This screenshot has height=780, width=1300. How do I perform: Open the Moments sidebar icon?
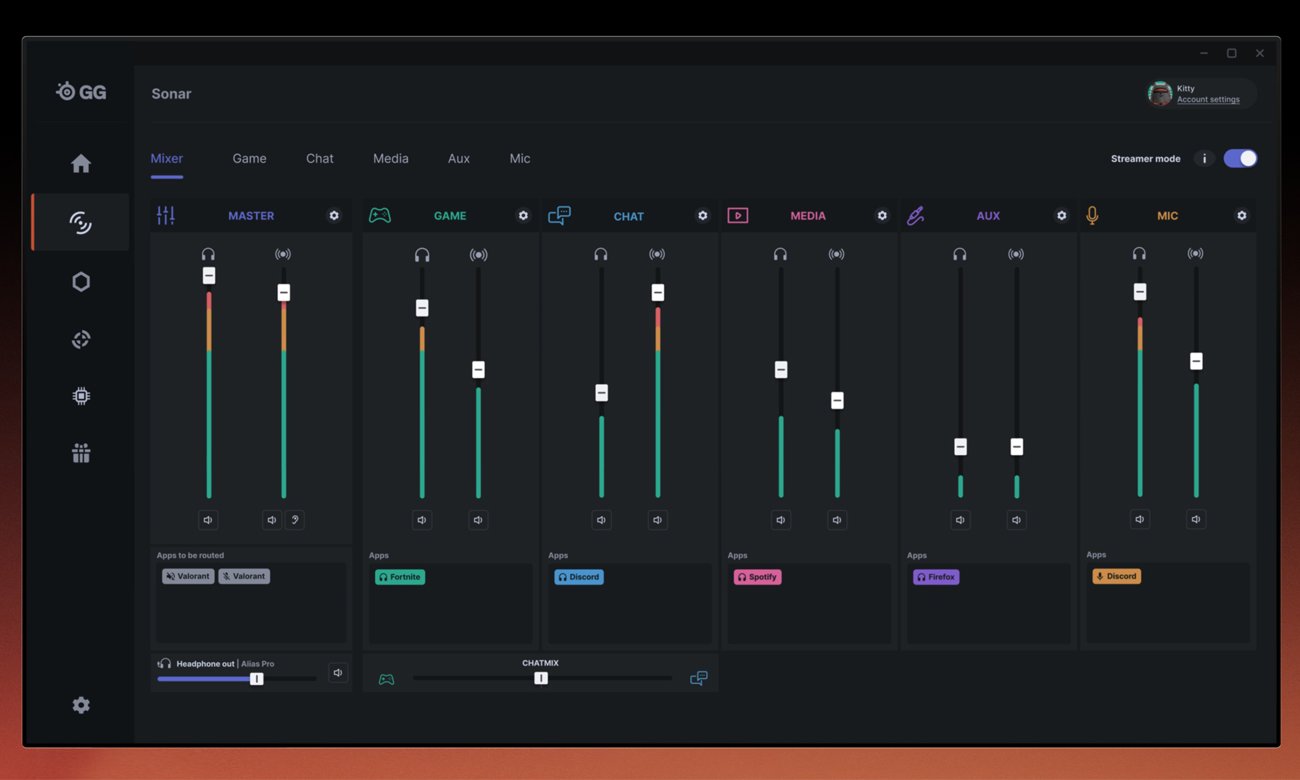(81, 339)
